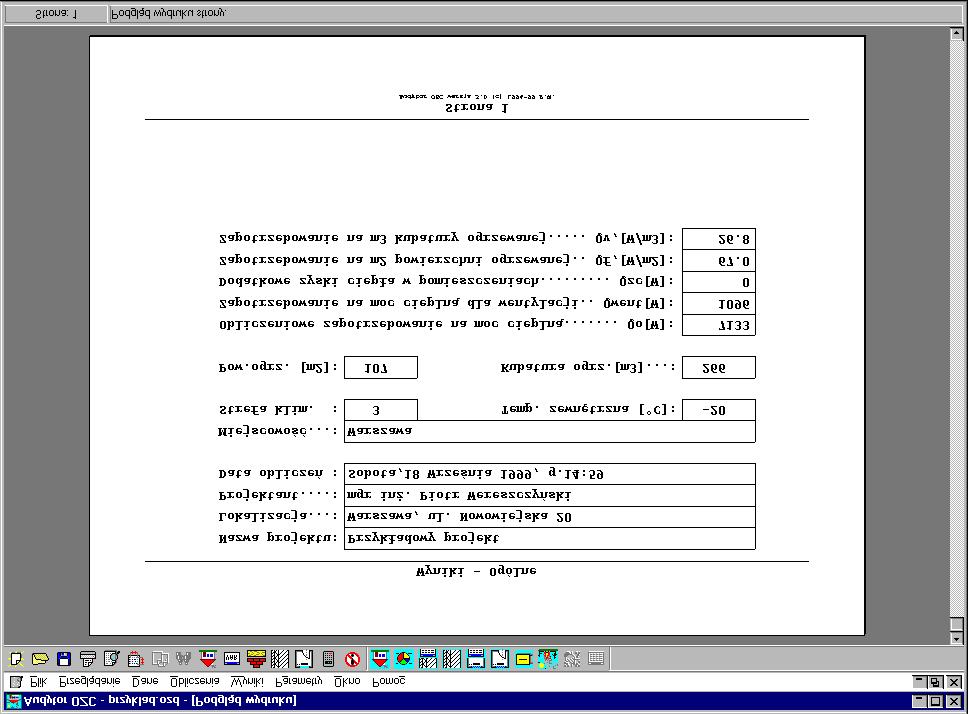Open the Parametry menu
The height and width of the screenshot is (714, 968).
point(298,681)
